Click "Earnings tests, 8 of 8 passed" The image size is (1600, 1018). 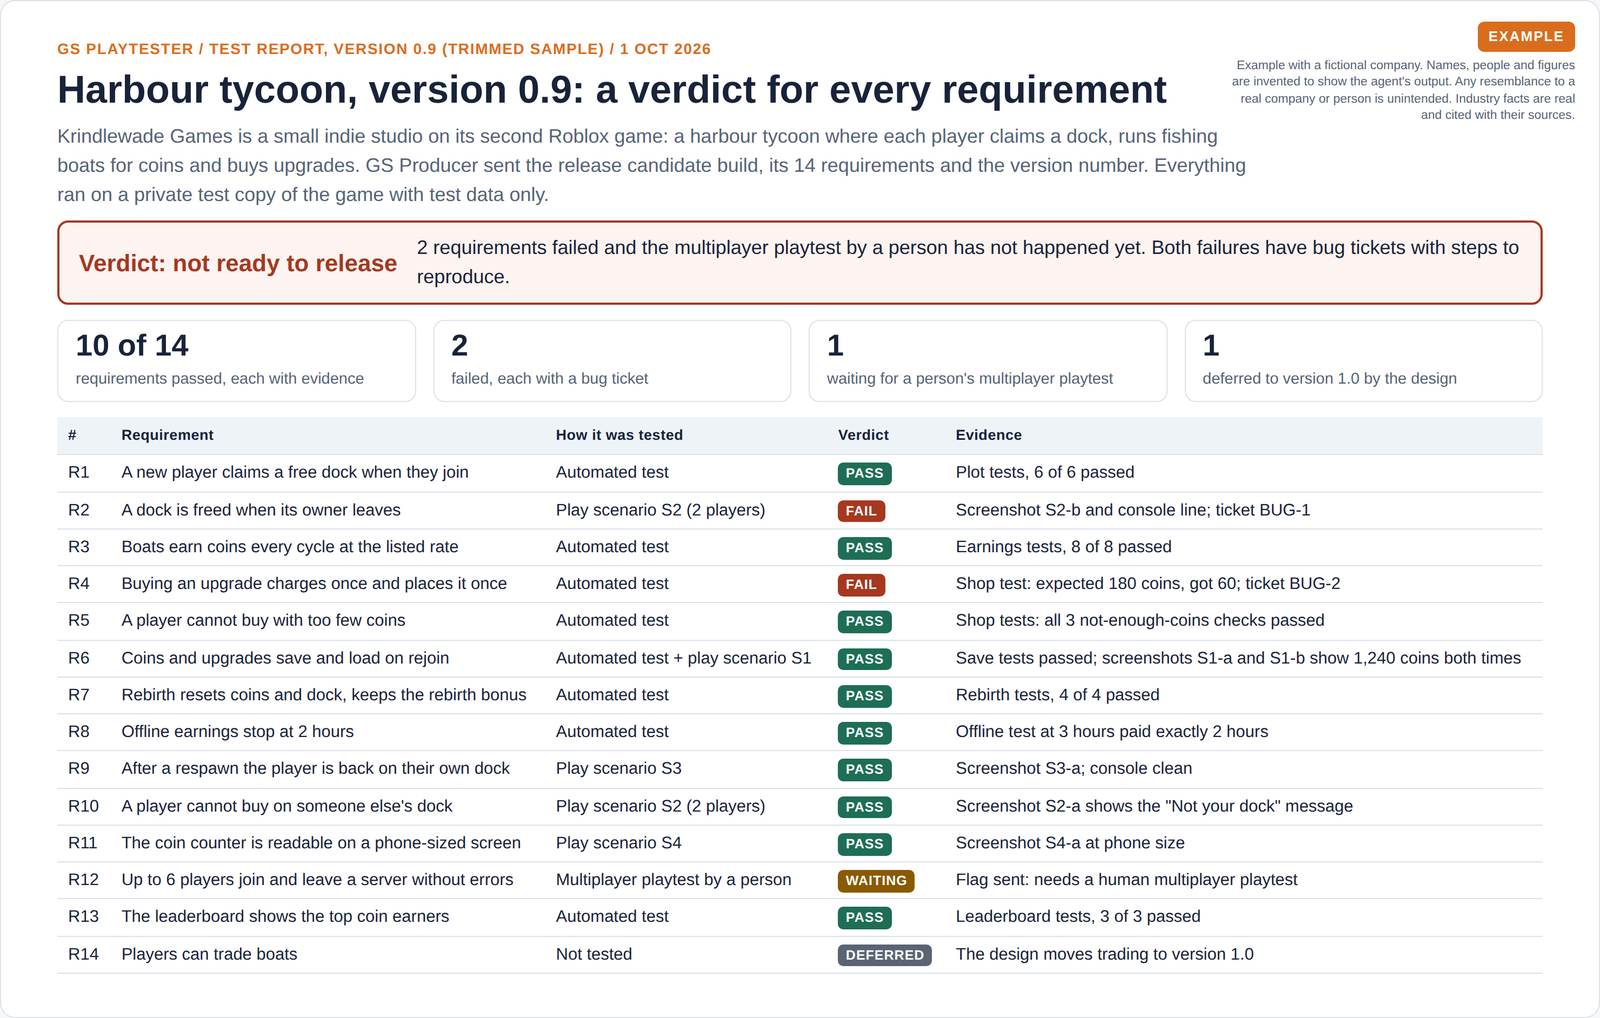1063,547
